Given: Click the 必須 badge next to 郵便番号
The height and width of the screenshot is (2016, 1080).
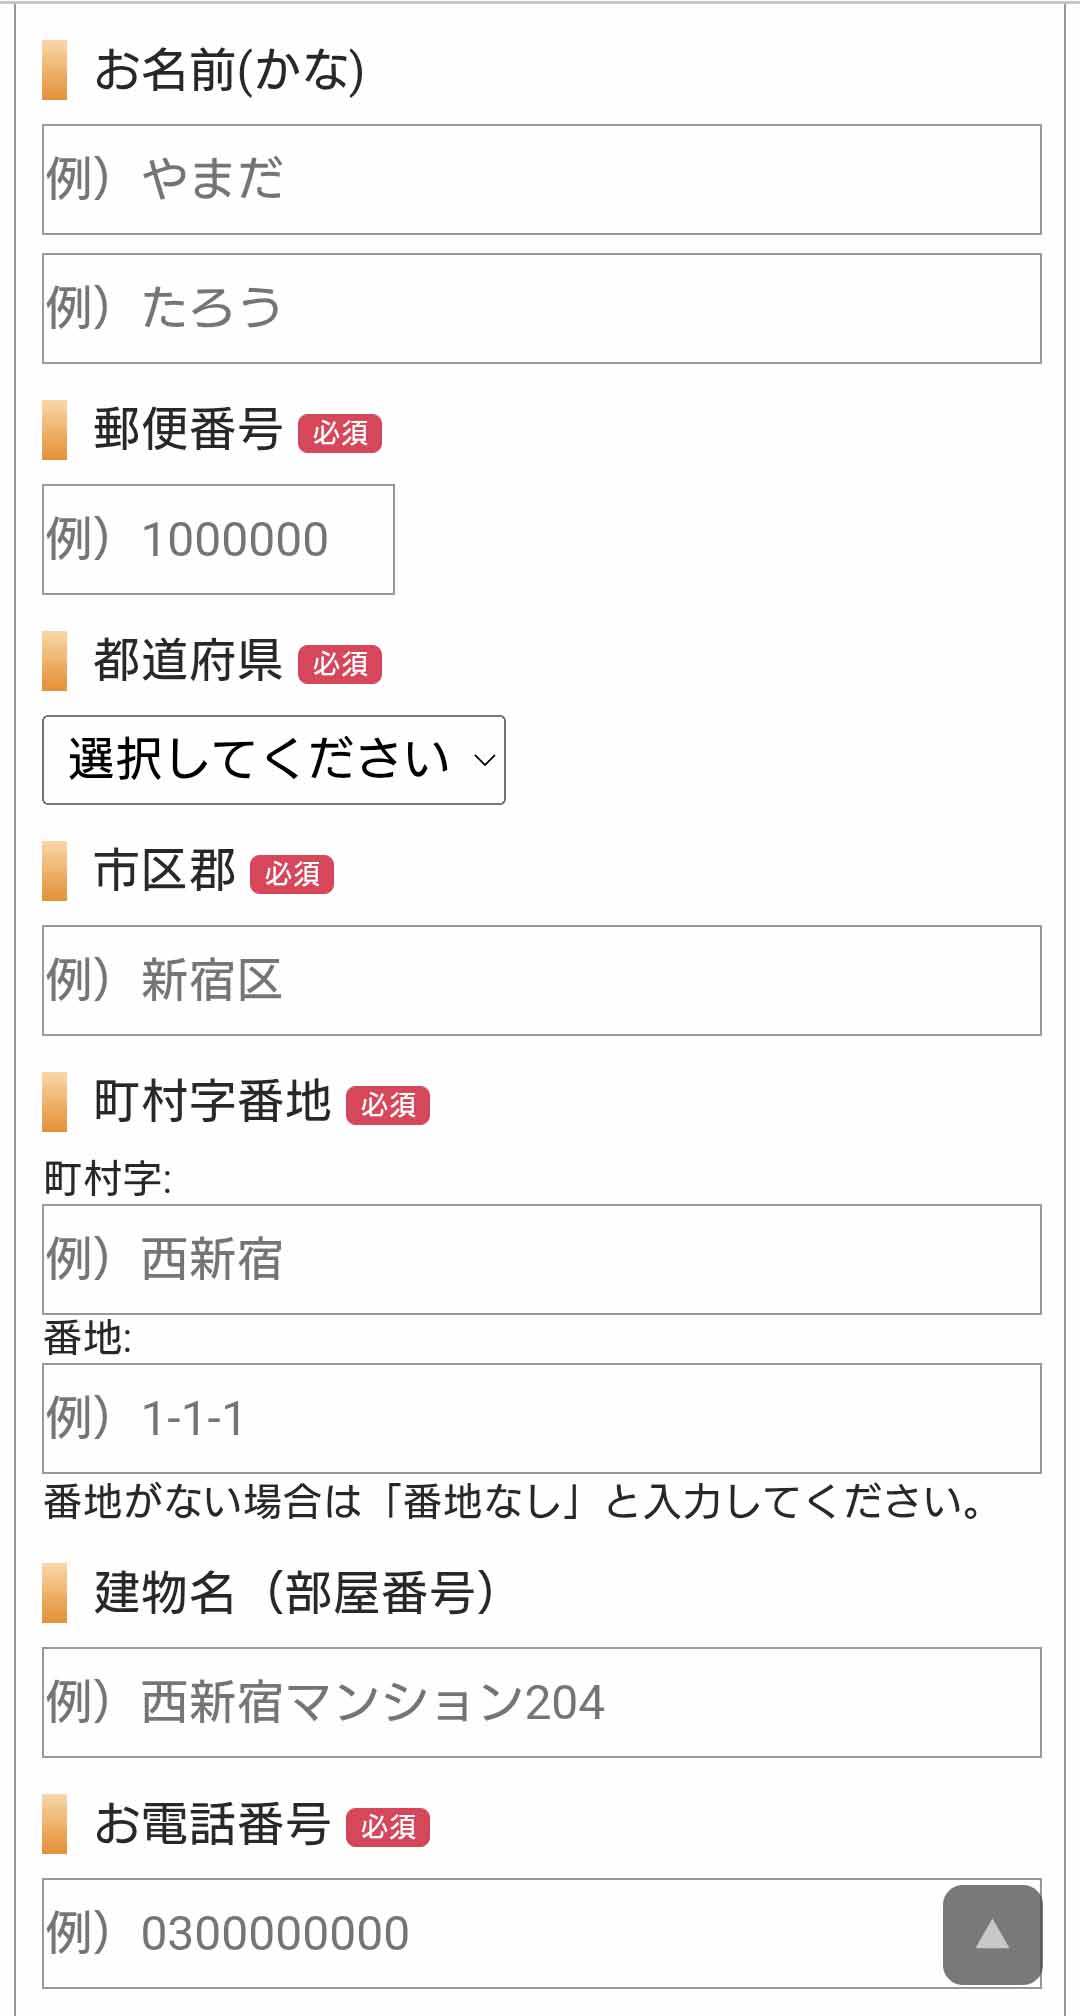Looking at the screenshot, I should pyautogui.click(x=343, y=435).
